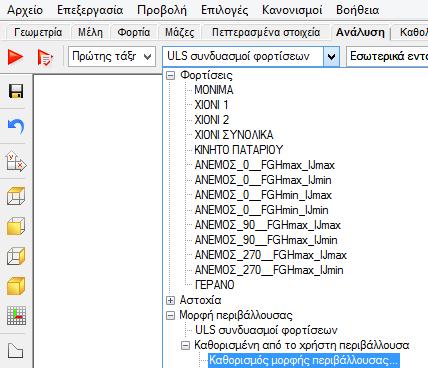Open the ULS συνδυασμοί φορτίσεων combo box arrow
Image resolution: width=428 pixels, height=368 pixels.
click(331, 56)
